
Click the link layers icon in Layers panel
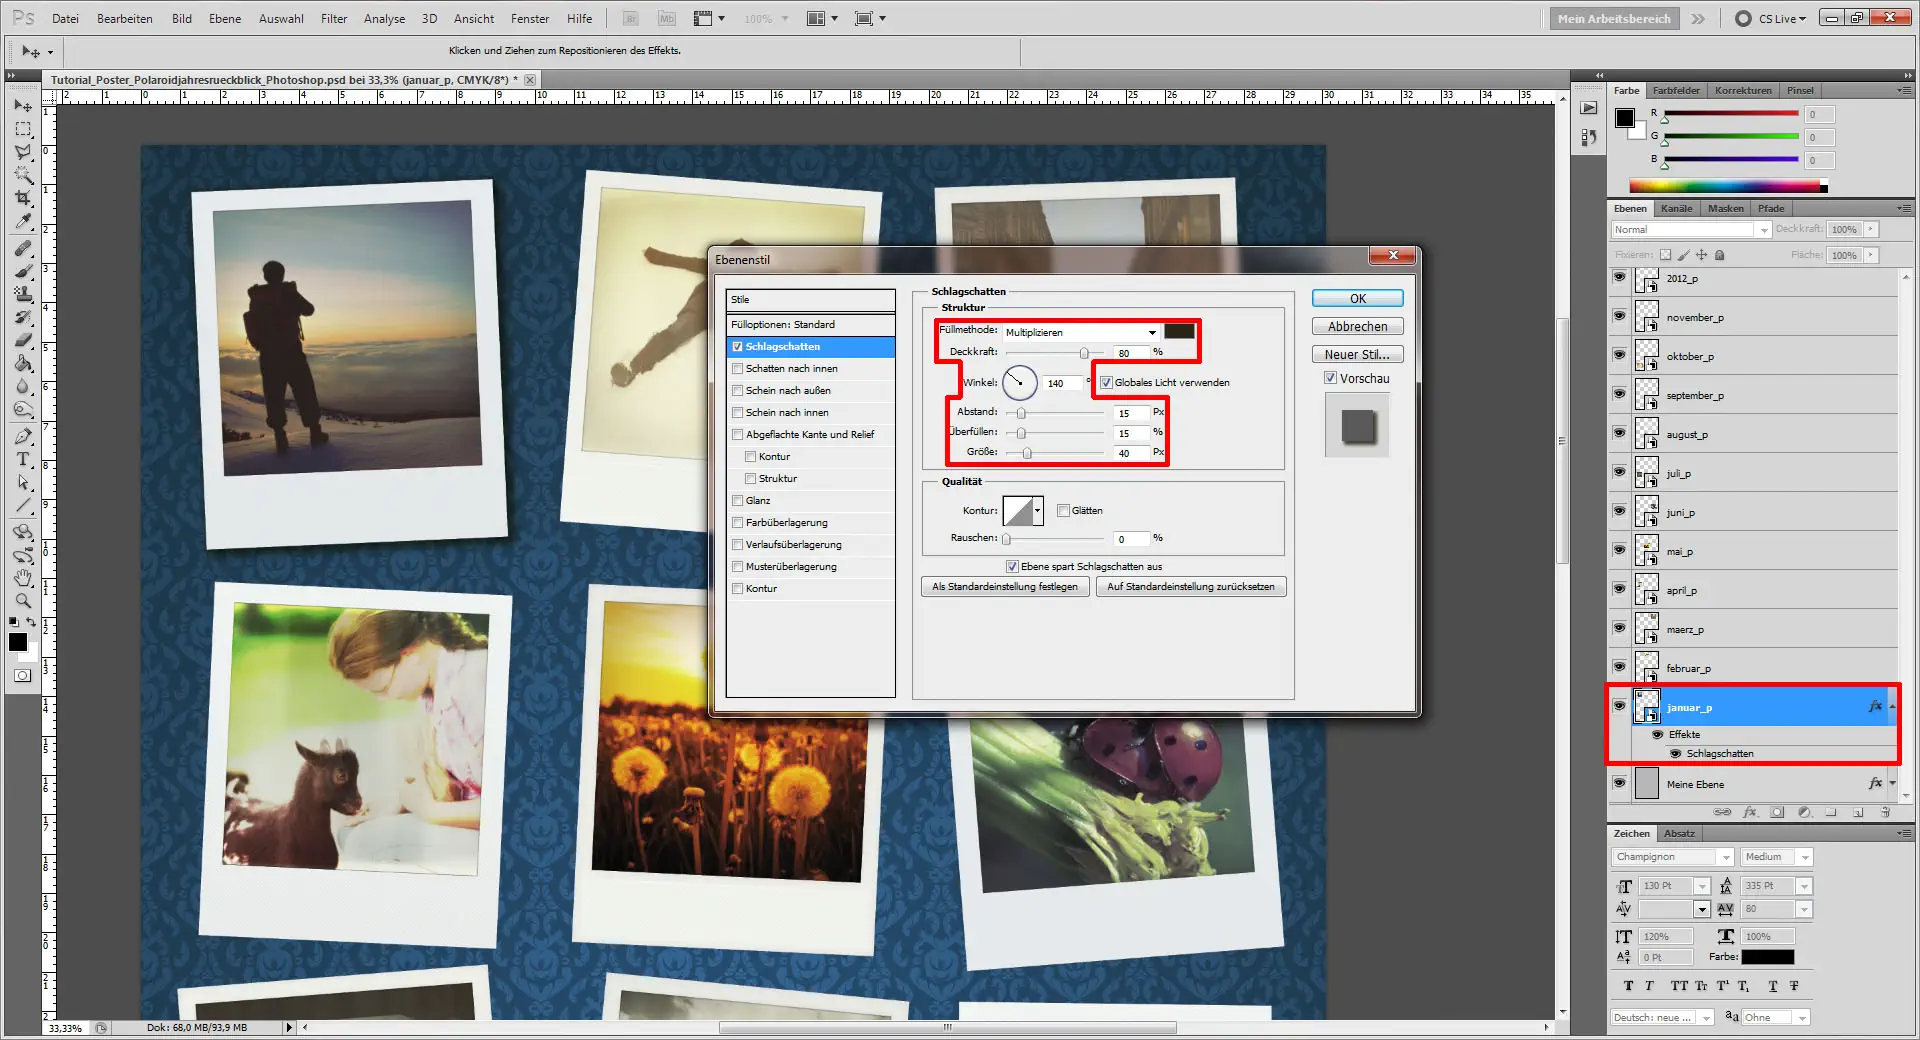pyautogui.click(x=1722, y=812)
